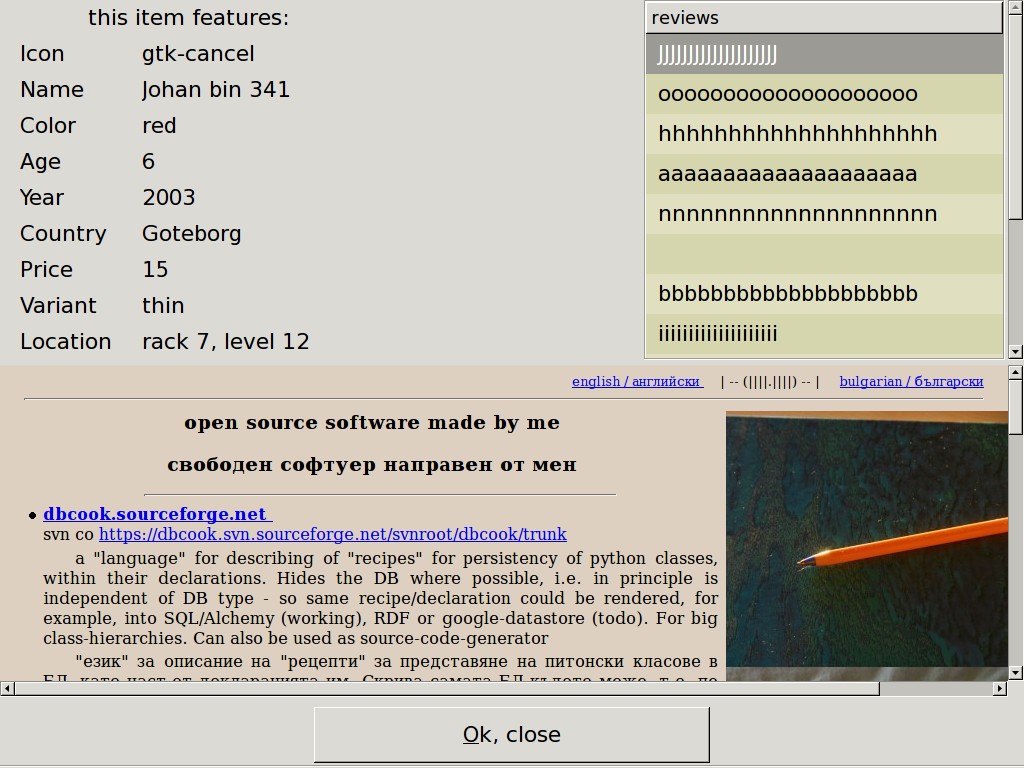Click the web page scroll-up arrow
The height and width of the screenshot is (768, 1024).
(x=1015, y=373)
